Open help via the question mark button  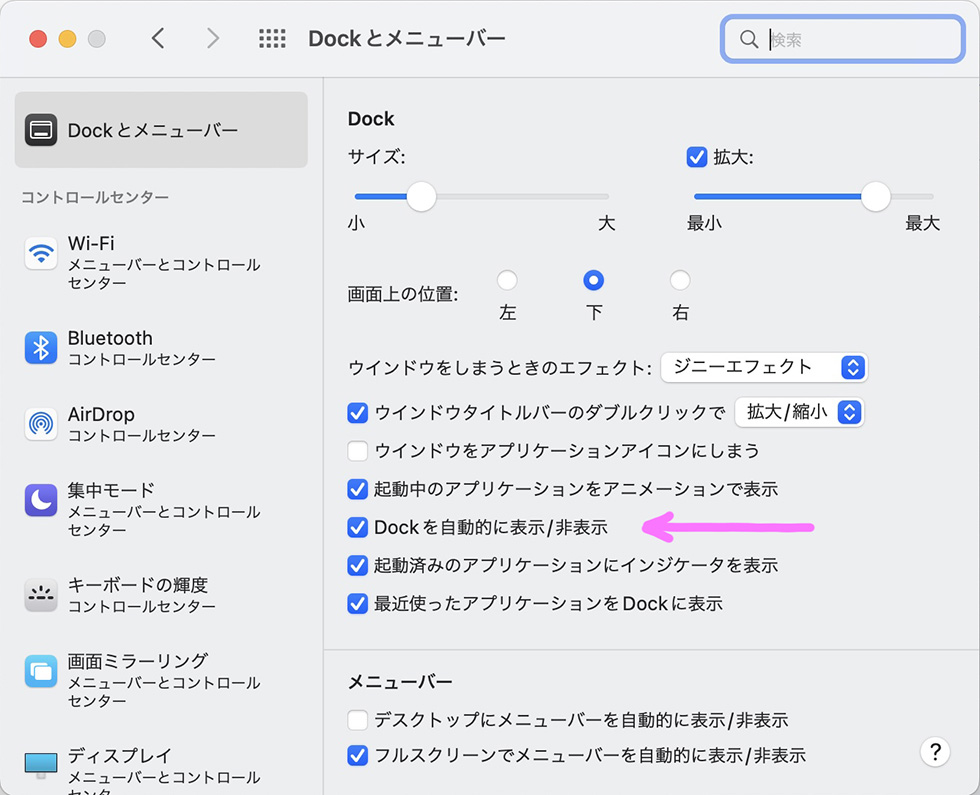[935, 752]
